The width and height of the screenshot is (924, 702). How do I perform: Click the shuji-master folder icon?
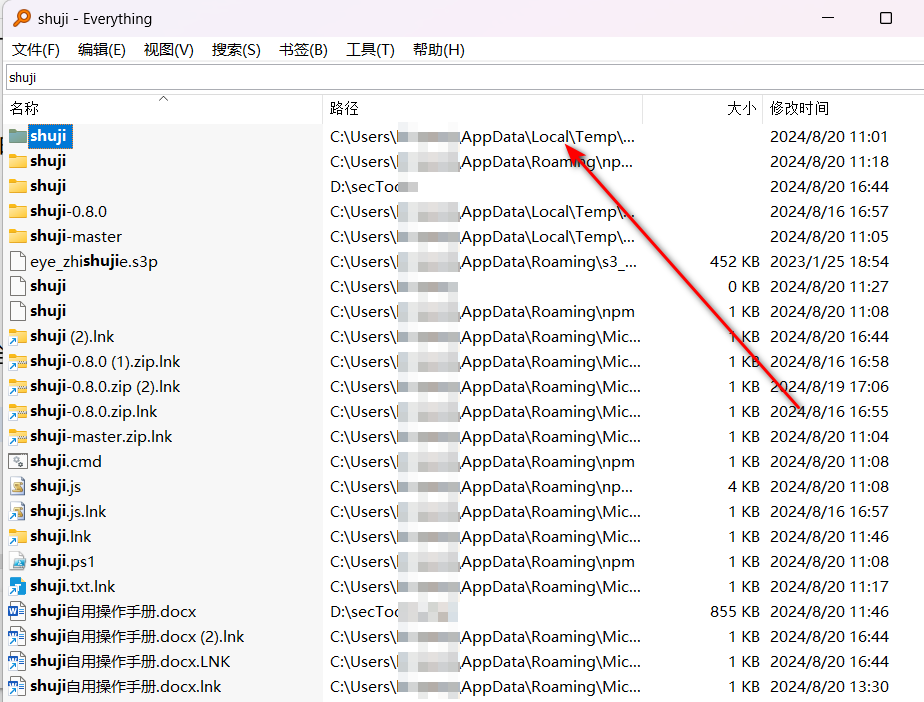(18, 236)
